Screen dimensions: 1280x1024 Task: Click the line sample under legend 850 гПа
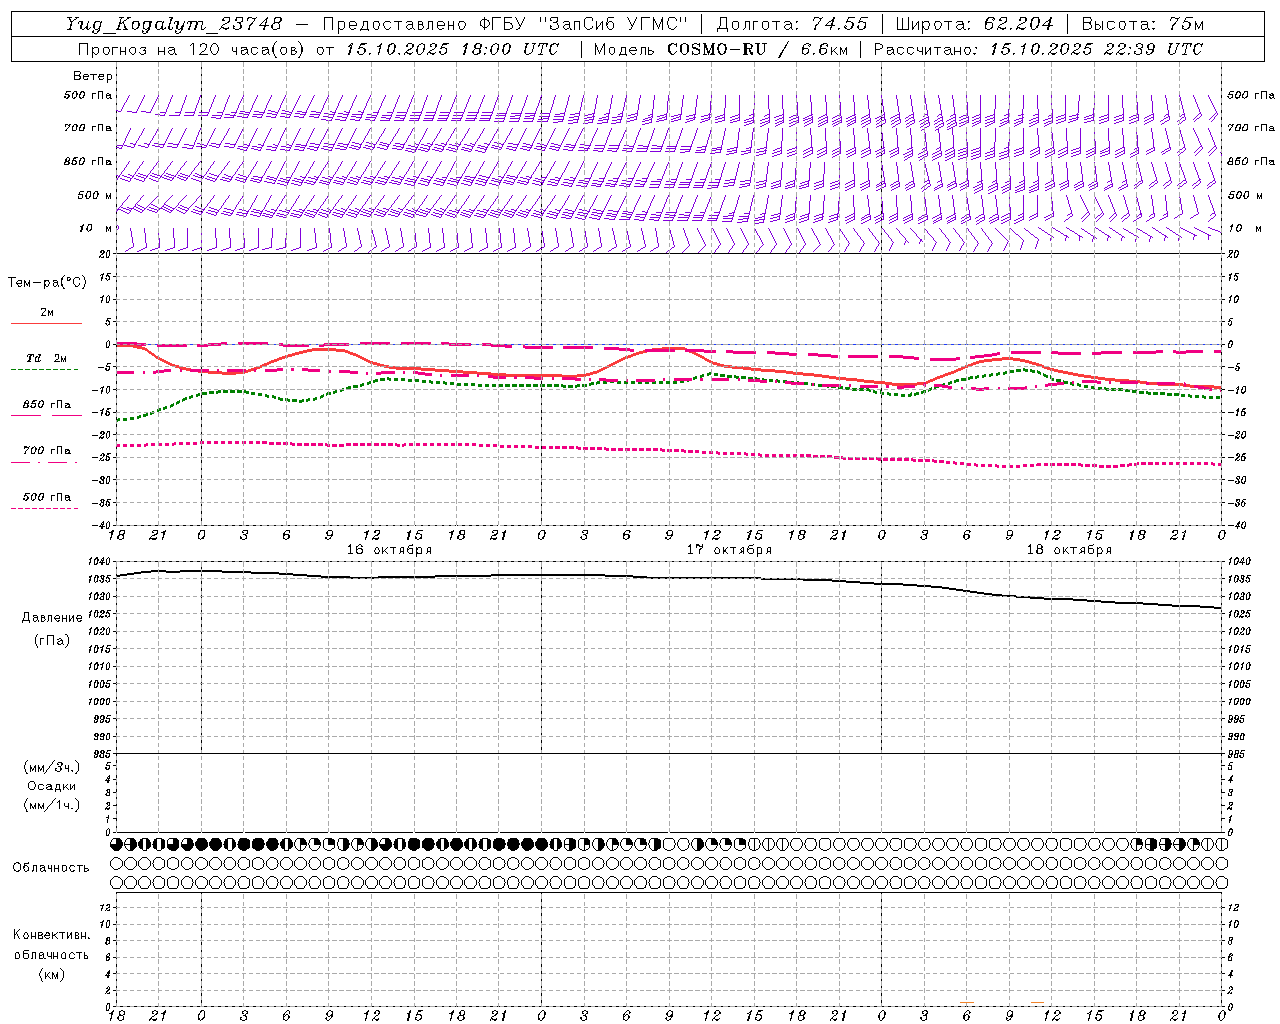45,416
